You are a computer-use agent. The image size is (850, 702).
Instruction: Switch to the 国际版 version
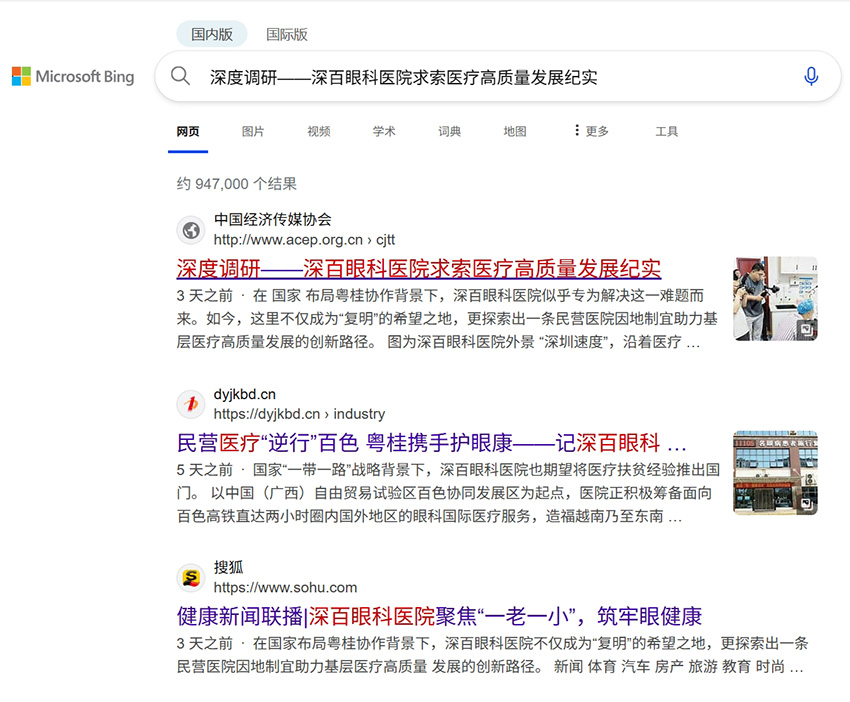tap(287, 33)
